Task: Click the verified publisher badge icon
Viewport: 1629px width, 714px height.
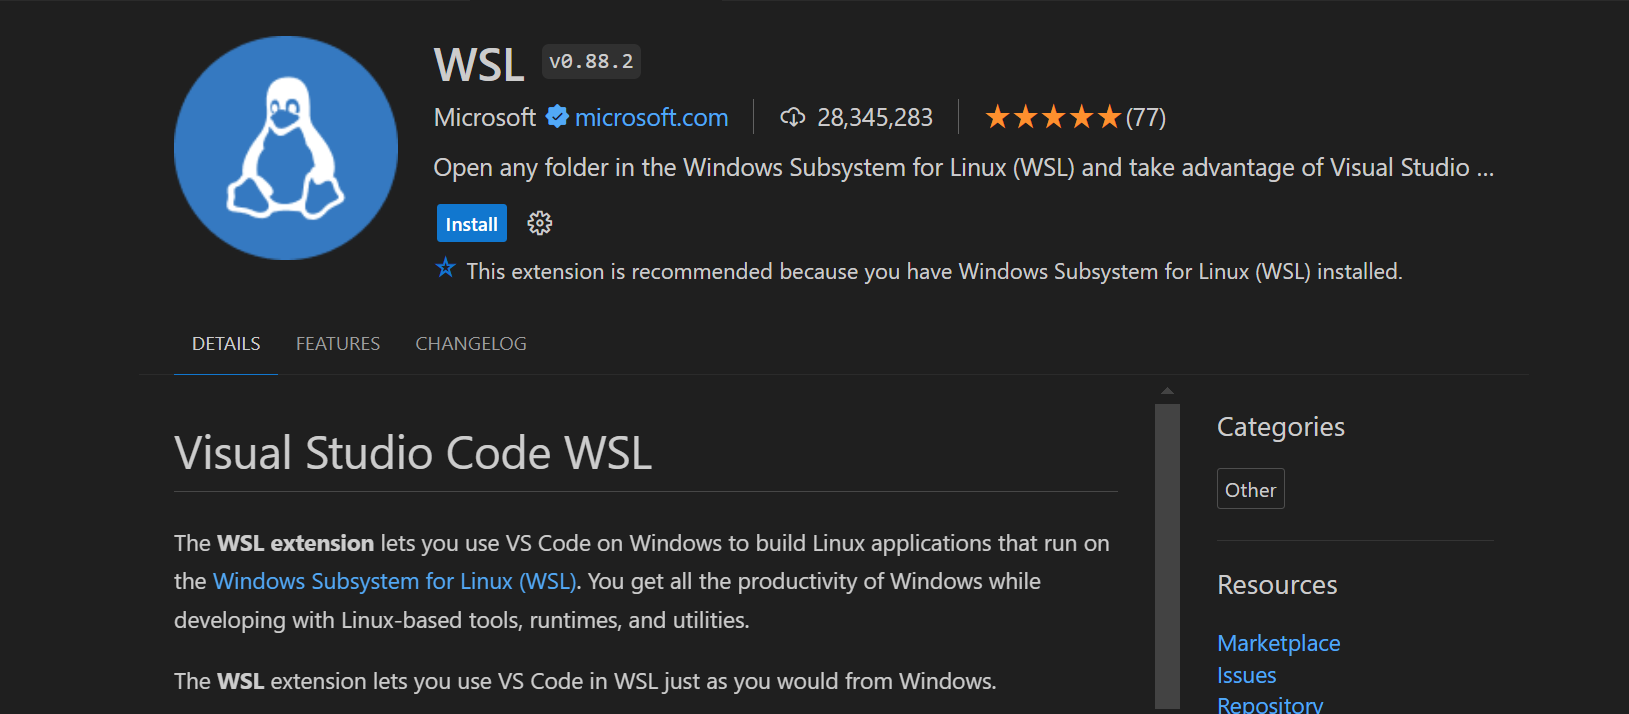Action: coord(557,117)
